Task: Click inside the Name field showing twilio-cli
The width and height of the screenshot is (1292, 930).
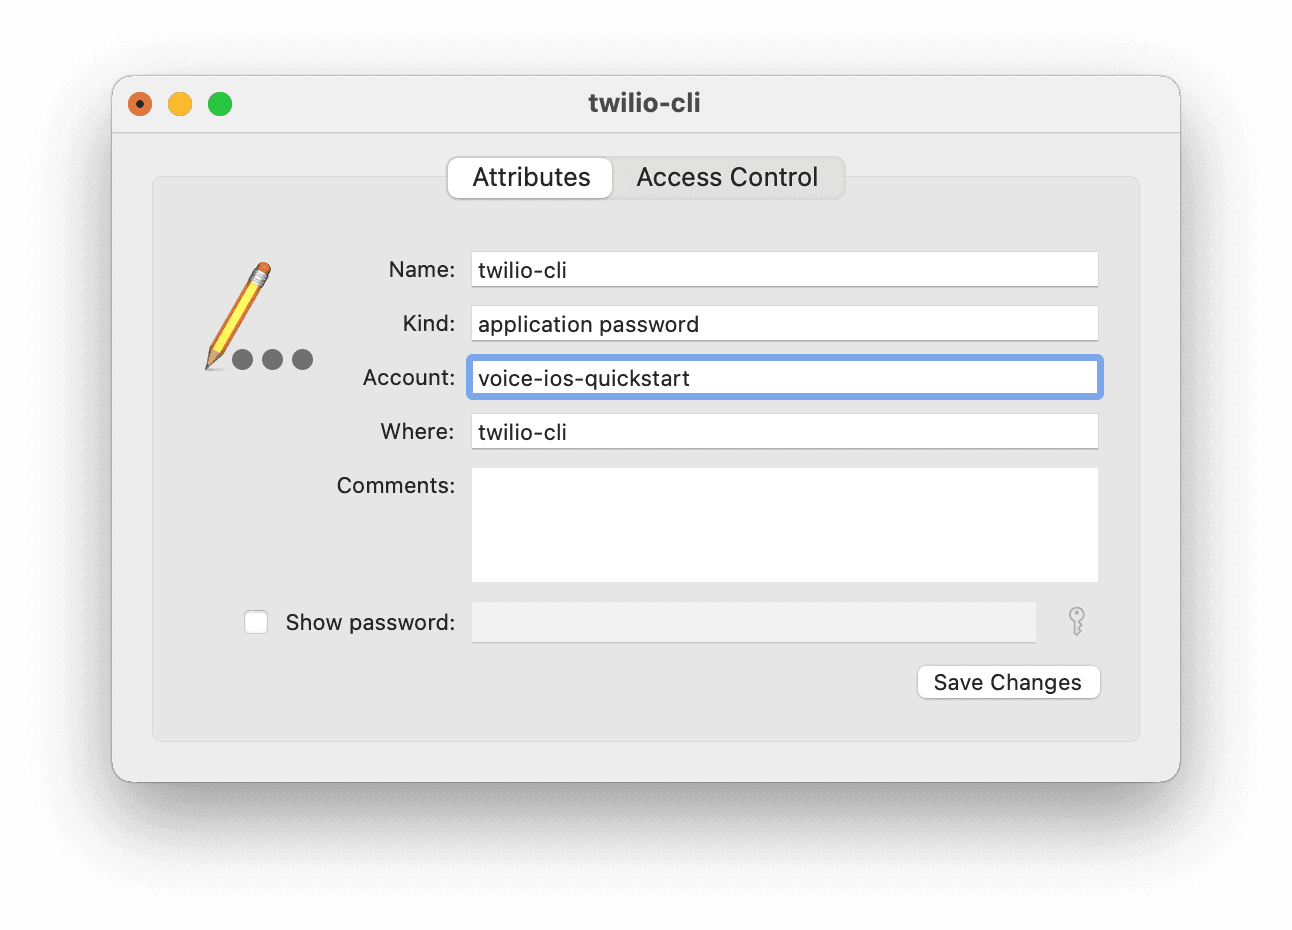Action: click(784, 269)
